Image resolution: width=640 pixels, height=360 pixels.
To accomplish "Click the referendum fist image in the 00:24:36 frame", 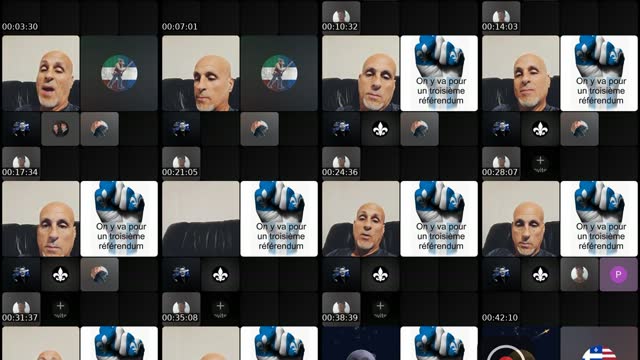I will (x=439, y=219).
